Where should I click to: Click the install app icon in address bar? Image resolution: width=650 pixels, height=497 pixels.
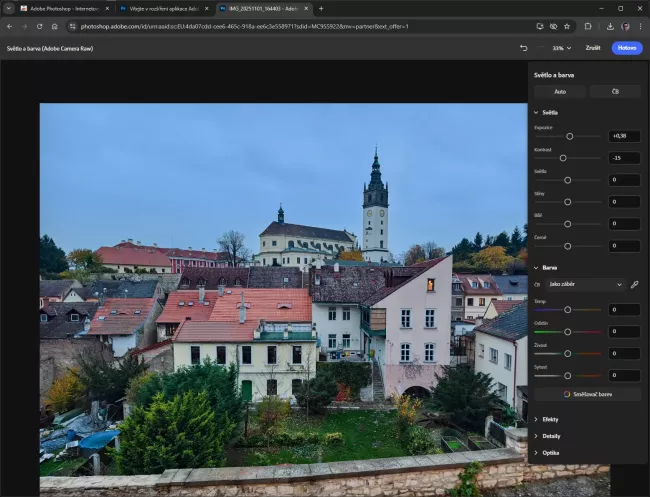pos(540,27)
